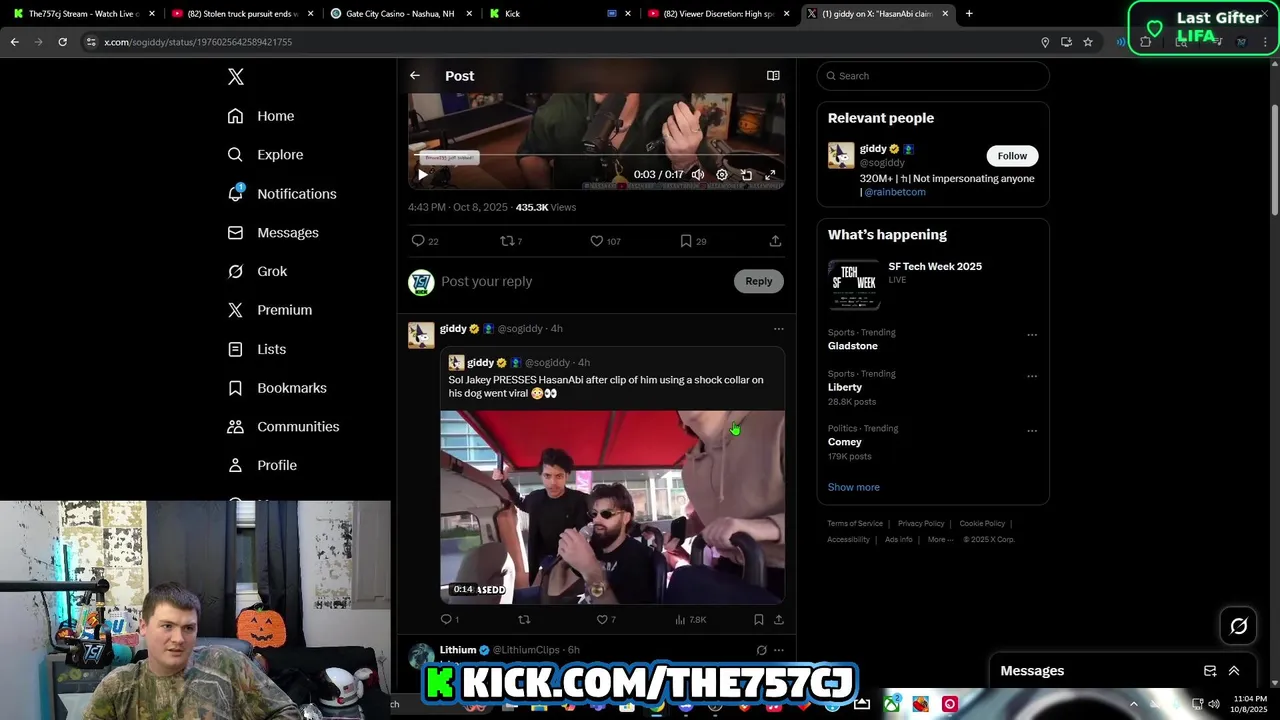The image size is (1280, 720).
Task: Share giddy's reply post
Action: [779, 620]
